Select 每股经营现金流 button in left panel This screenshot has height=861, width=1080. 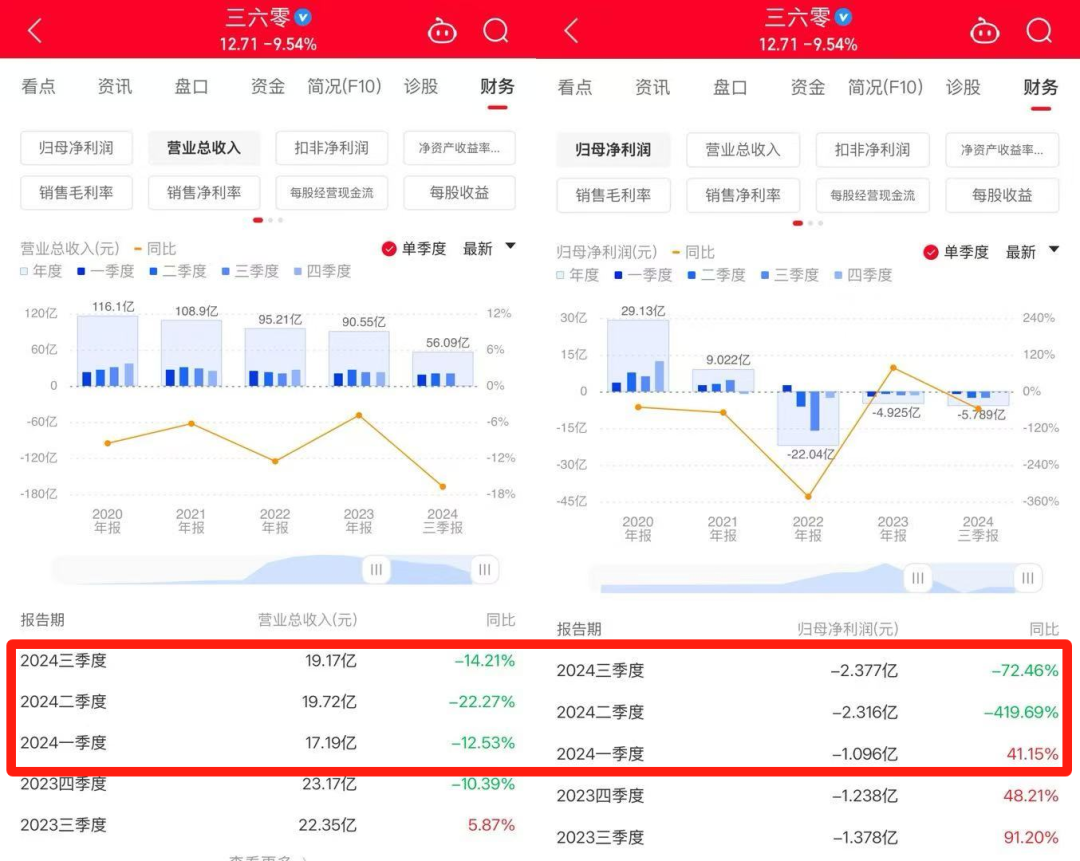(332, 193)
